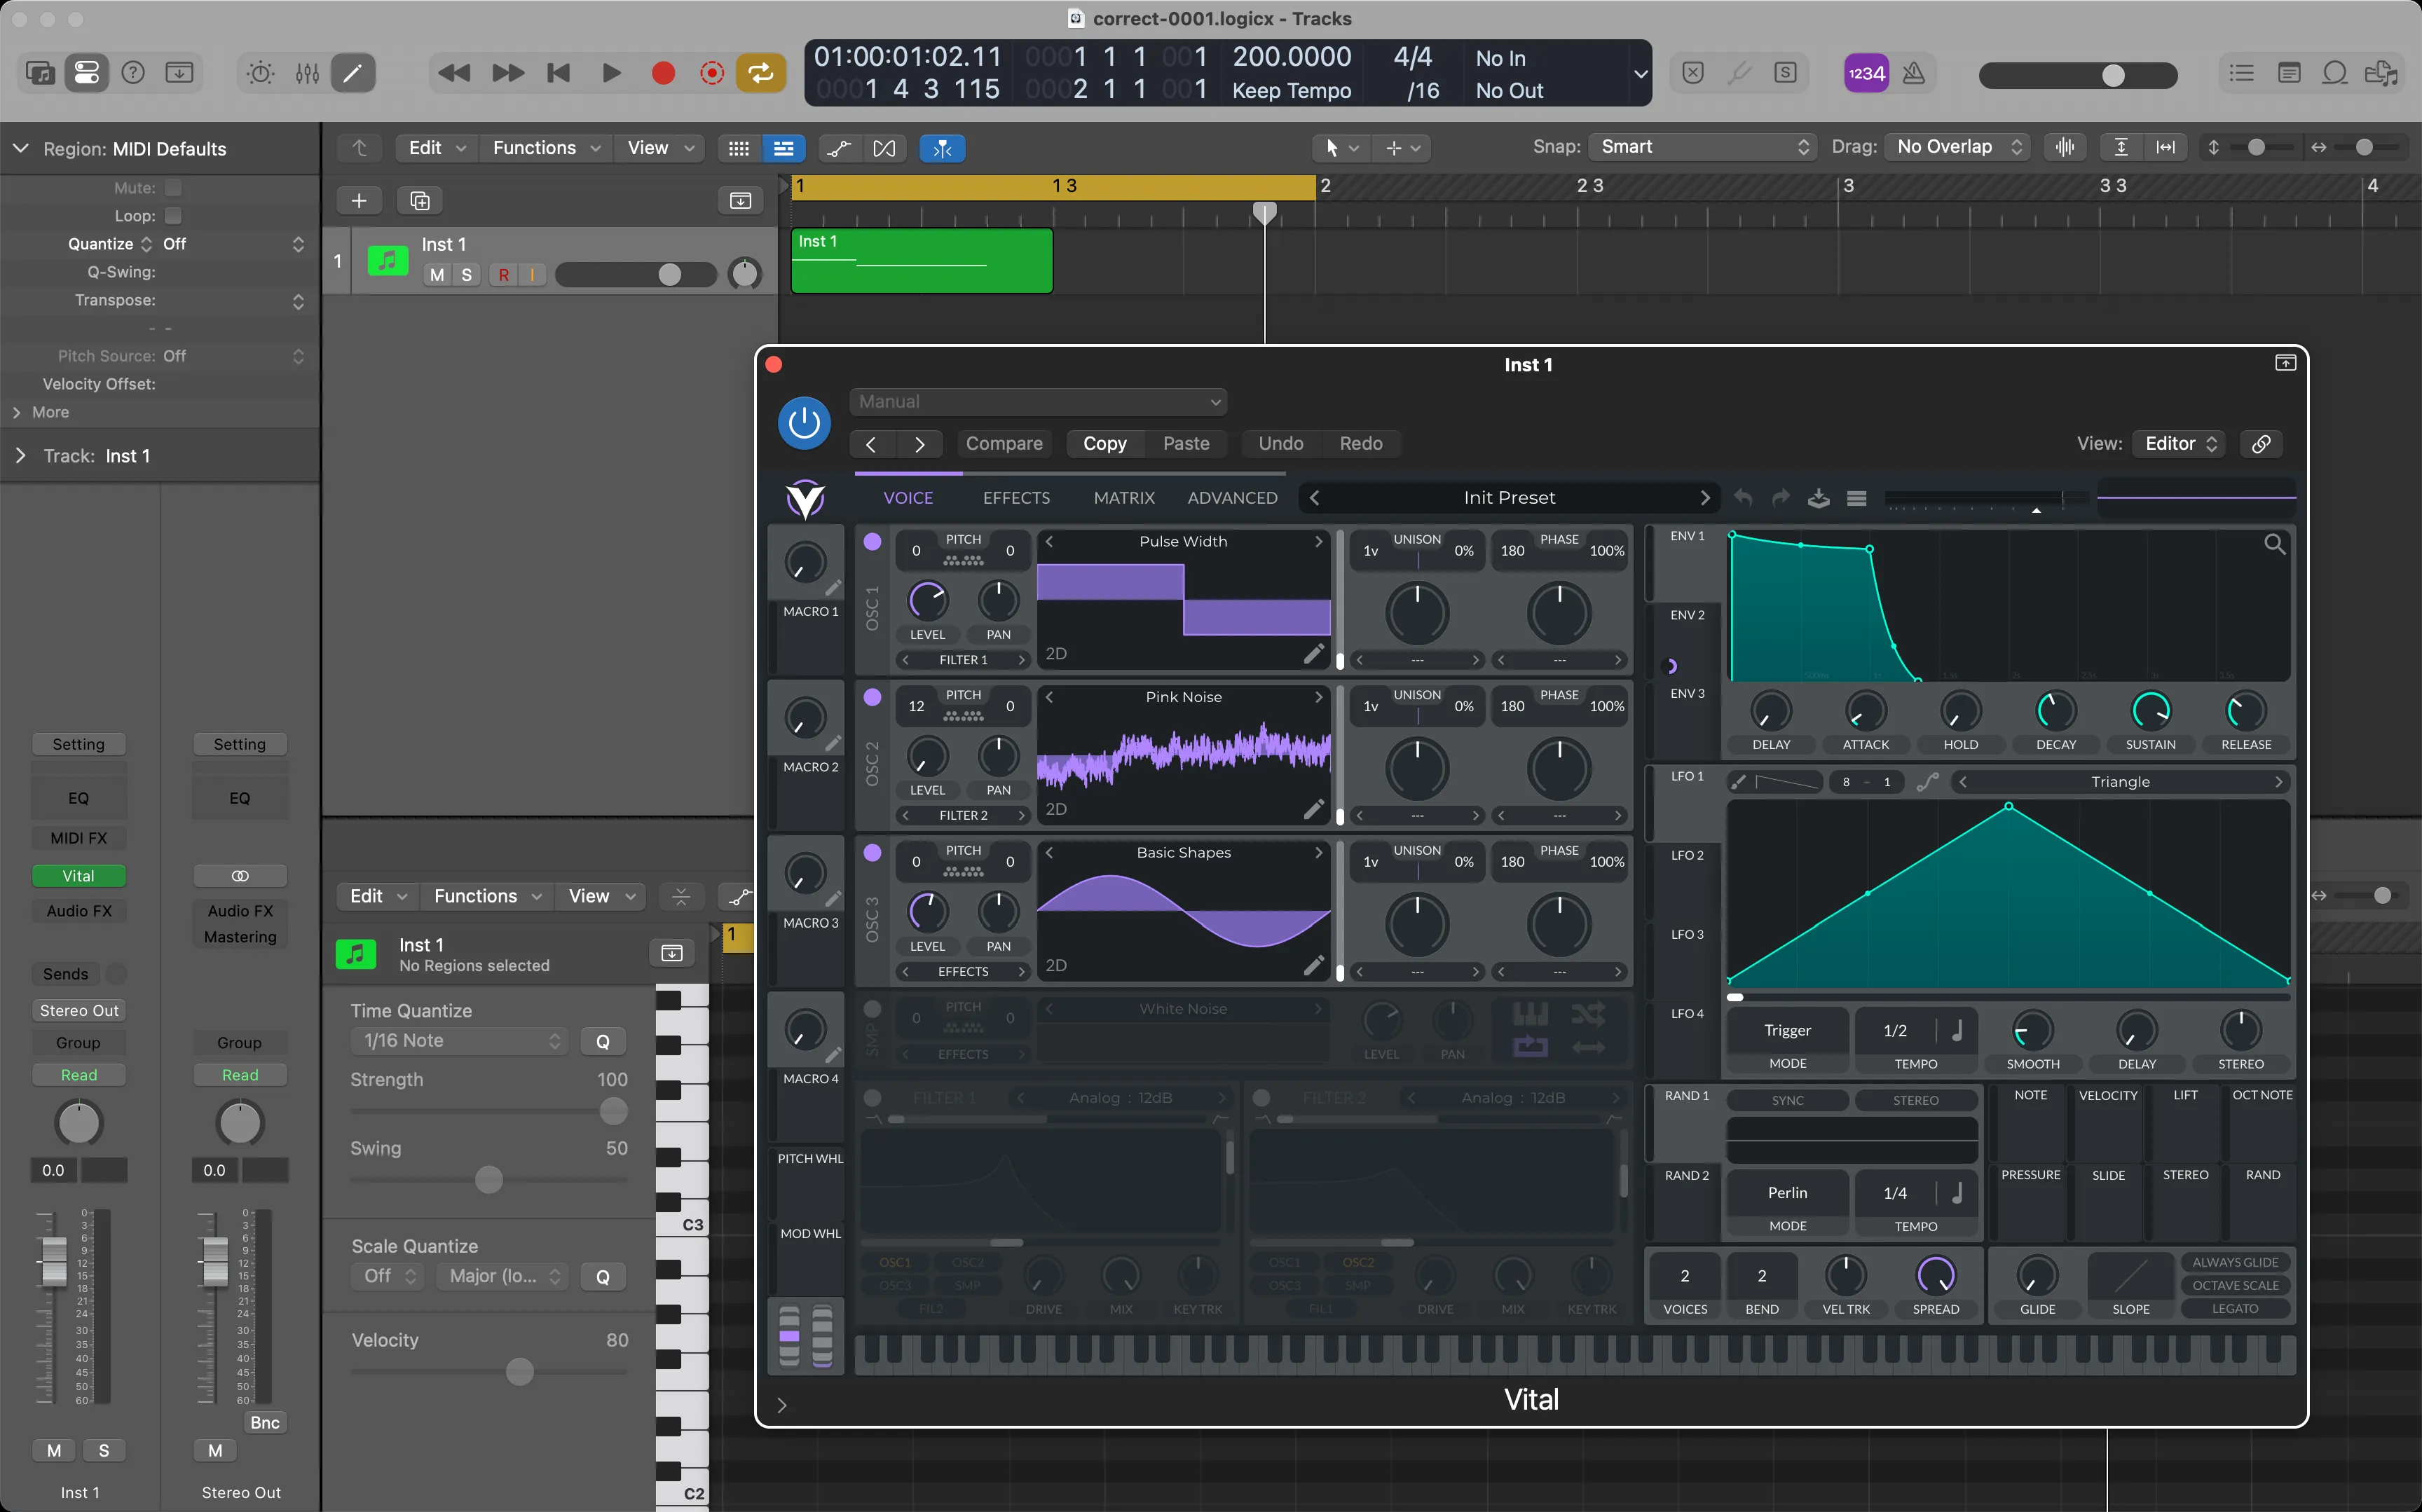Click the Init Preset name field
2422x1512 pixels.
[1509, 498]
